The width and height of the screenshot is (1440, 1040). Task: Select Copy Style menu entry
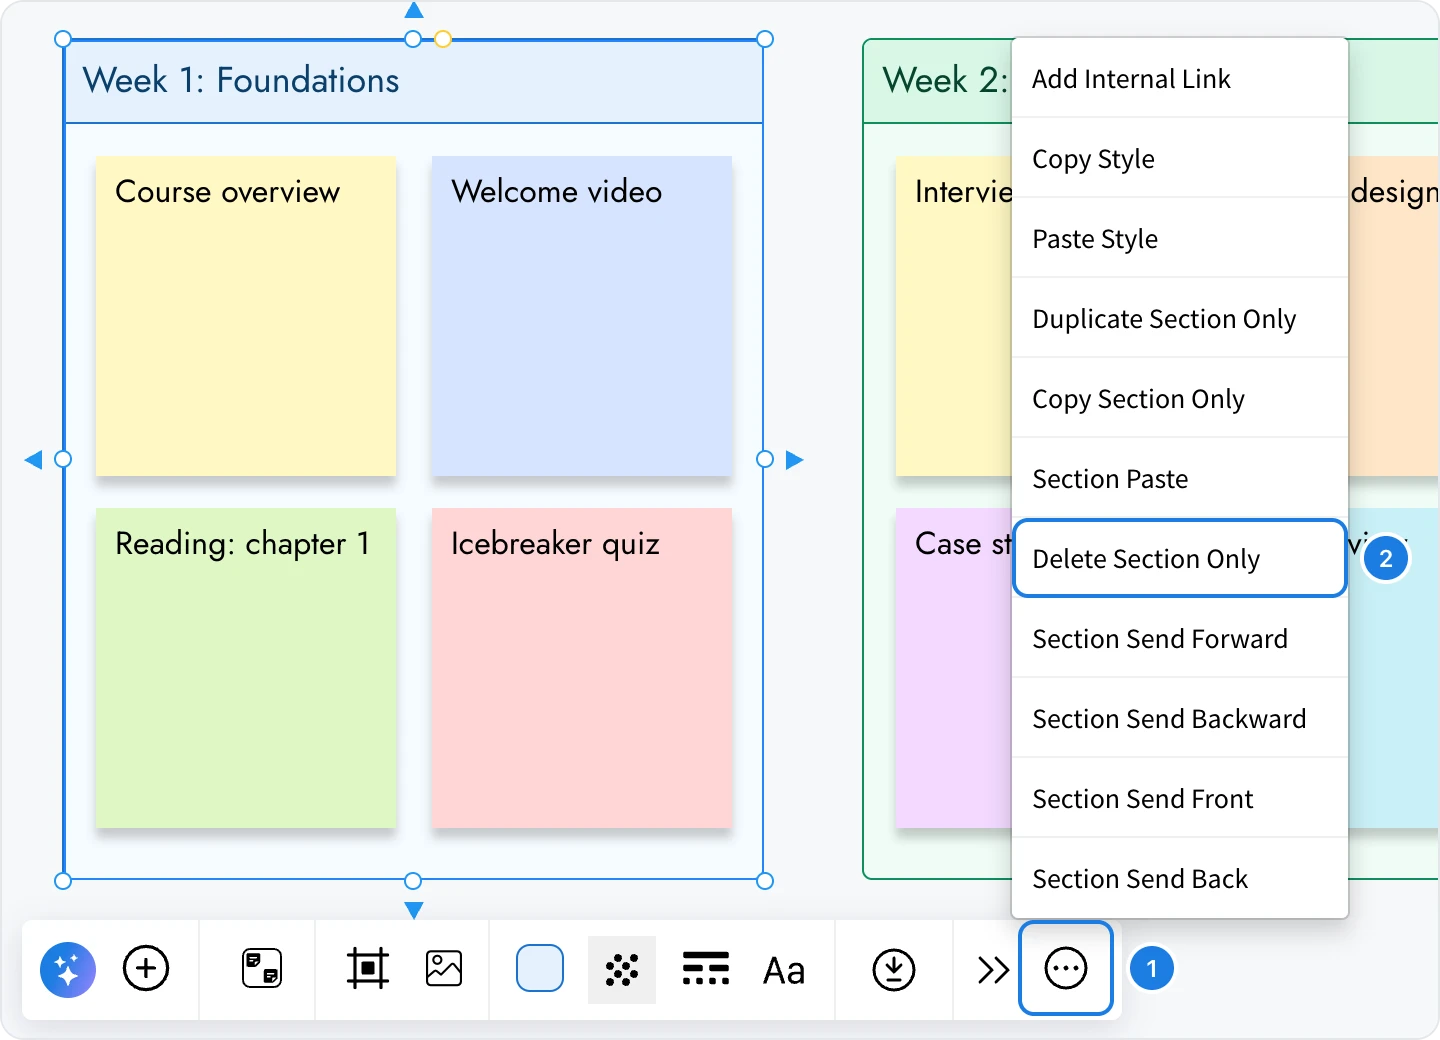[x=1180, y=158]
